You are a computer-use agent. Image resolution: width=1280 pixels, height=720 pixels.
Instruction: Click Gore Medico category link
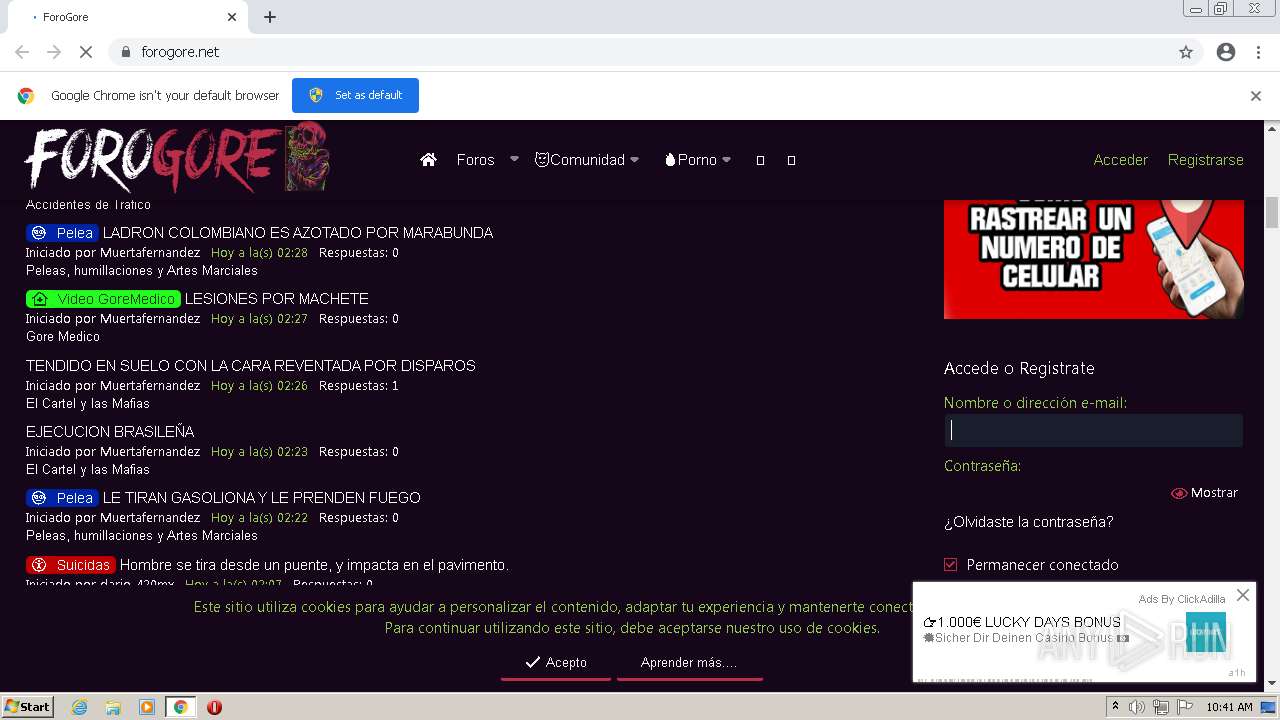(63, 337)
